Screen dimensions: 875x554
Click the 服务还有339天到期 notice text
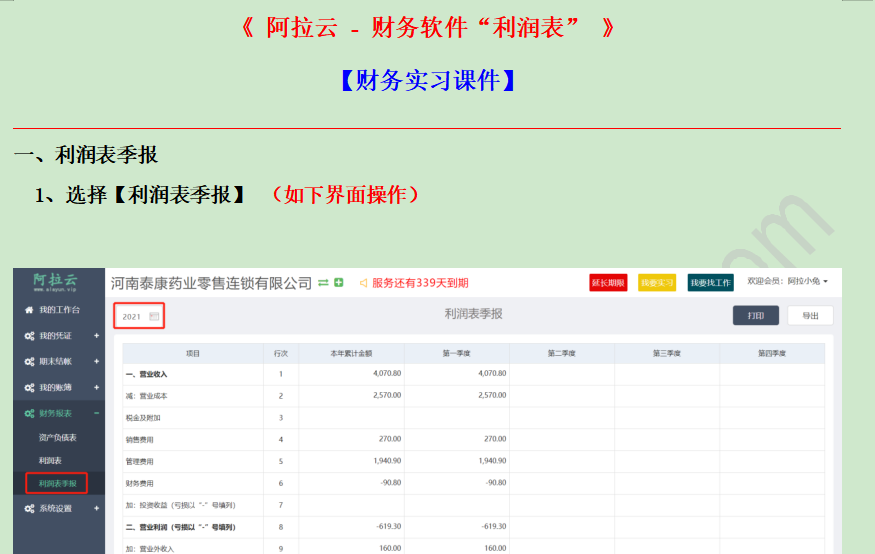click(x=420, y=283)
